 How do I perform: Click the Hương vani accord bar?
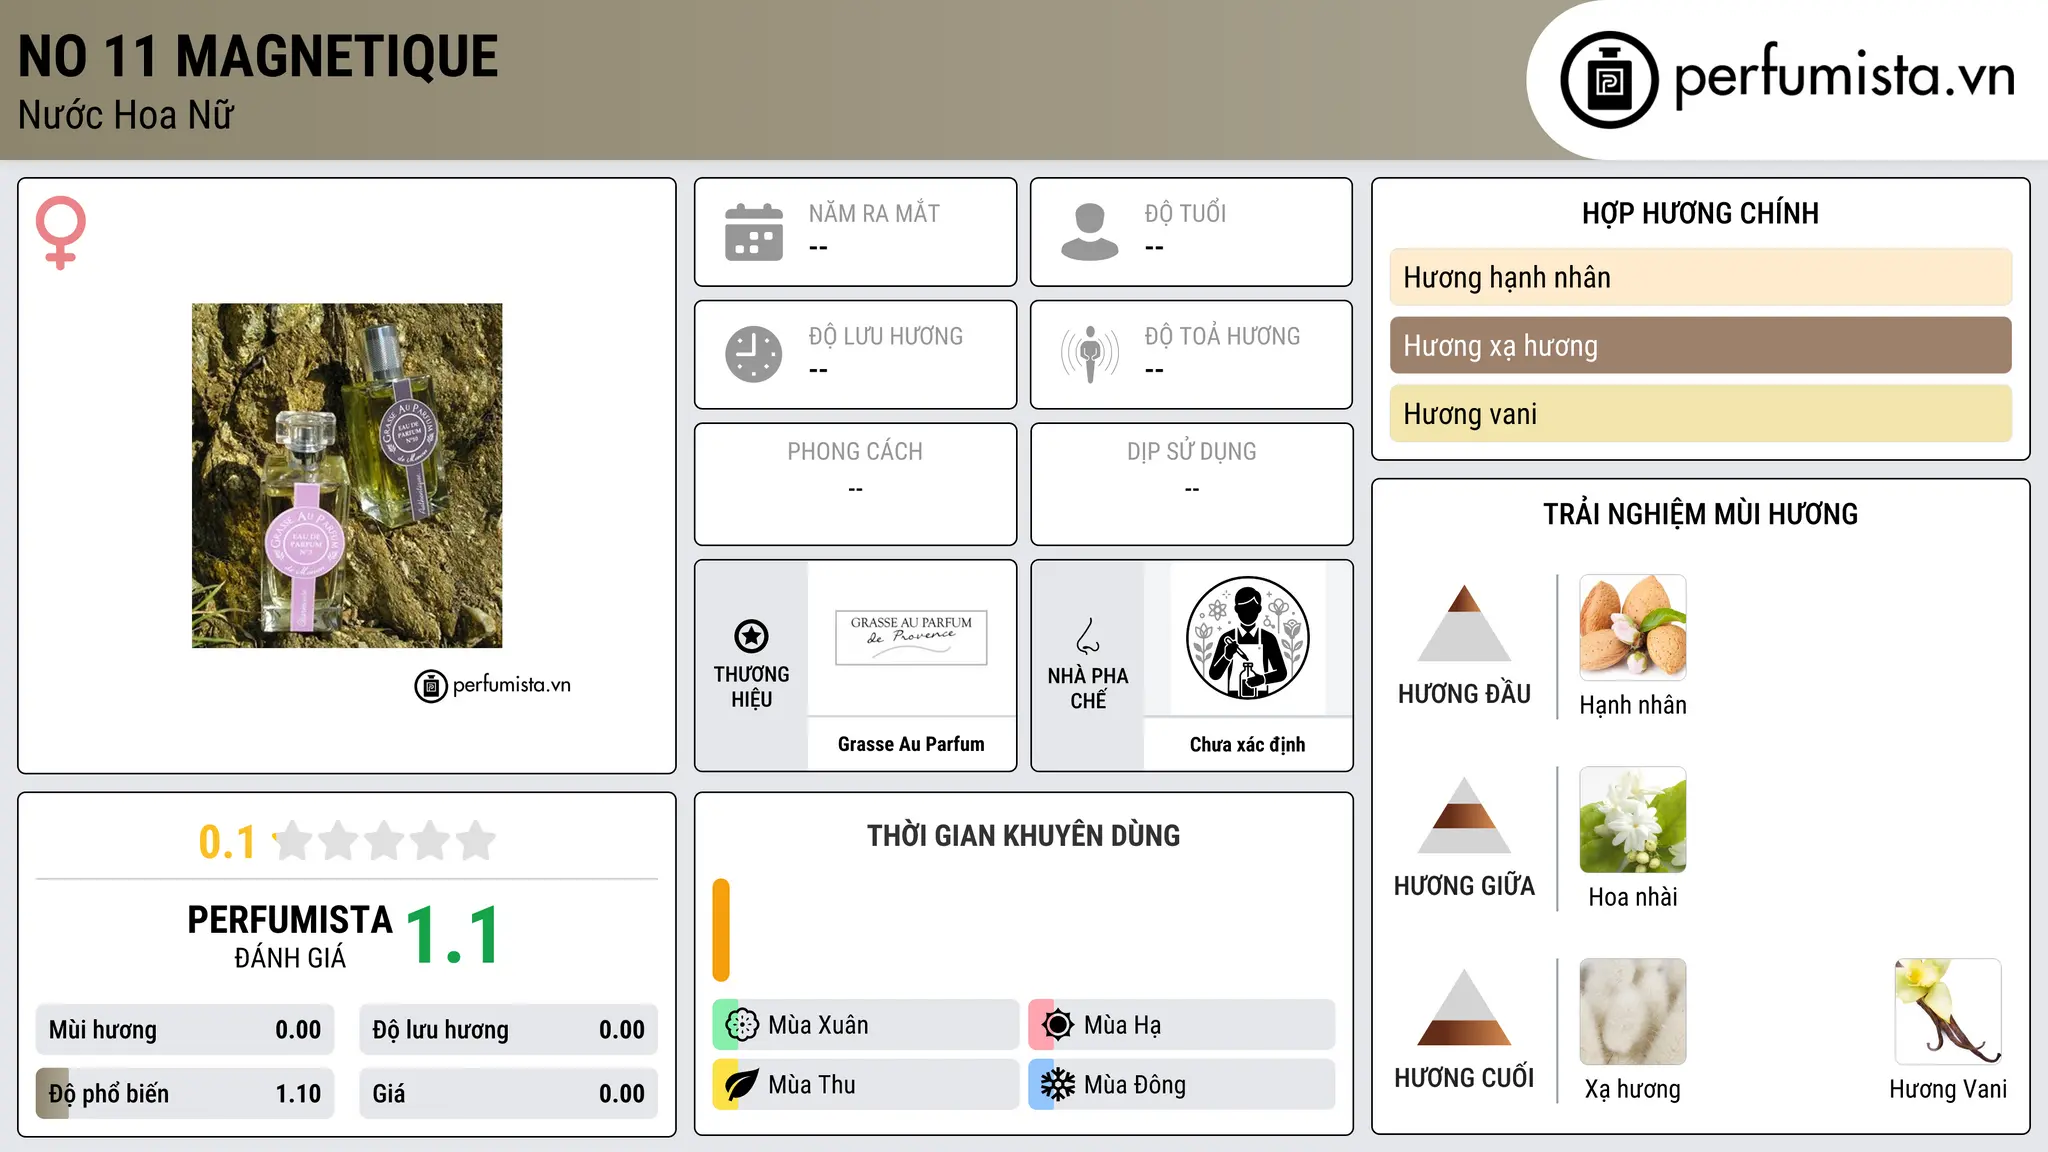[x=1701, y=414]
